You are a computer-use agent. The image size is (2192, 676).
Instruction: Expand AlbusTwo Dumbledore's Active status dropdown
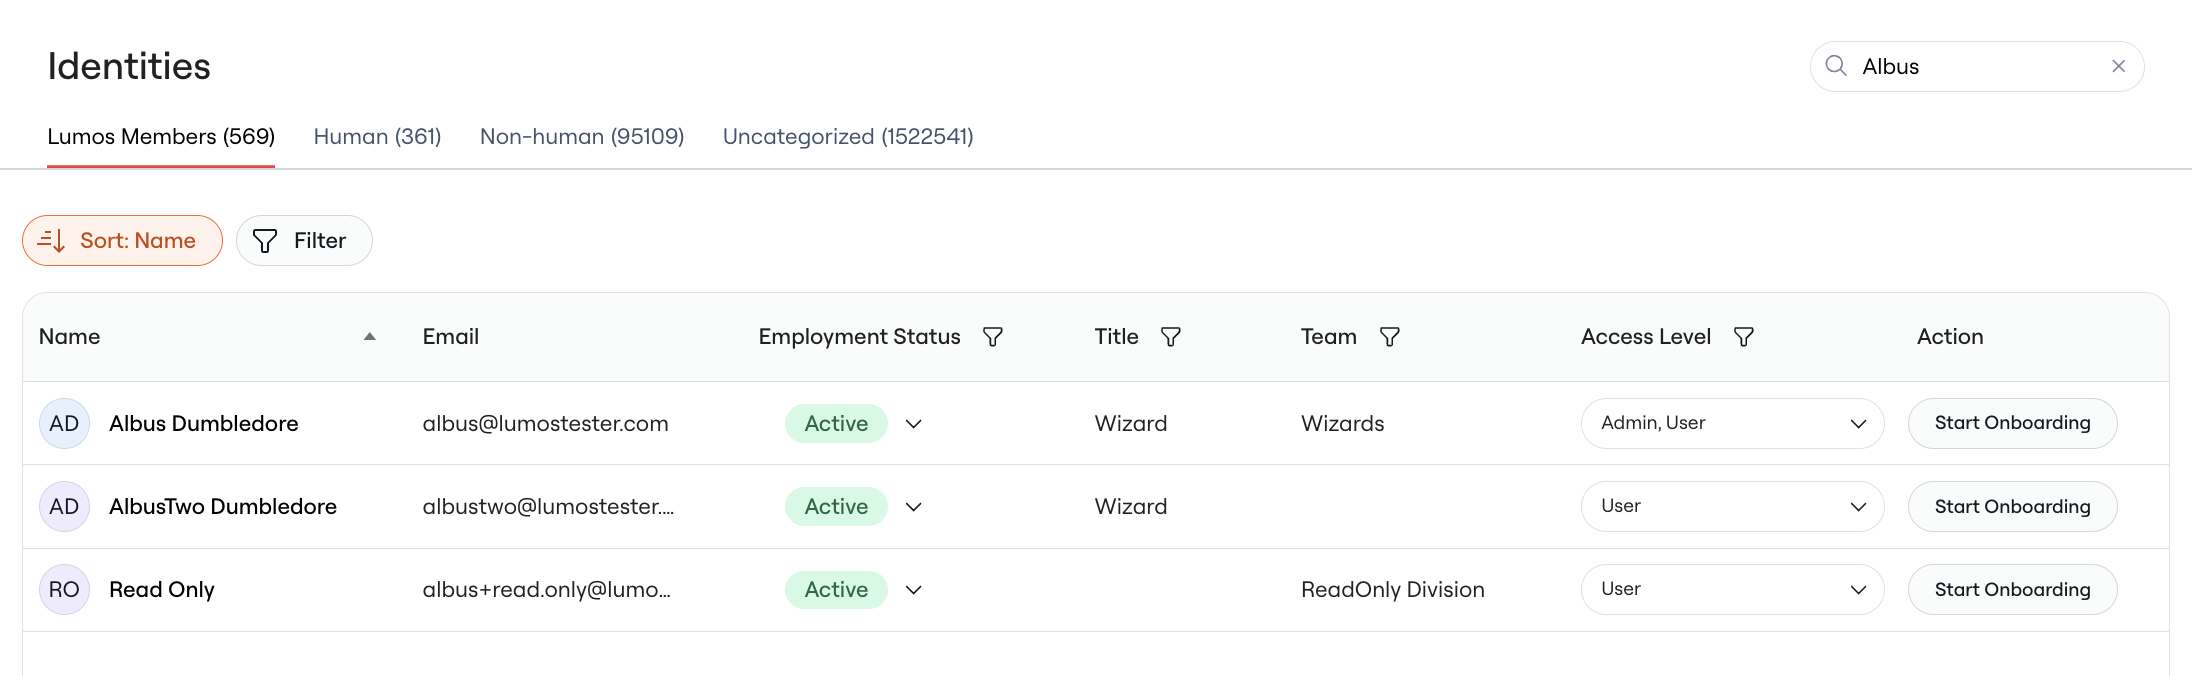(913, 507)
